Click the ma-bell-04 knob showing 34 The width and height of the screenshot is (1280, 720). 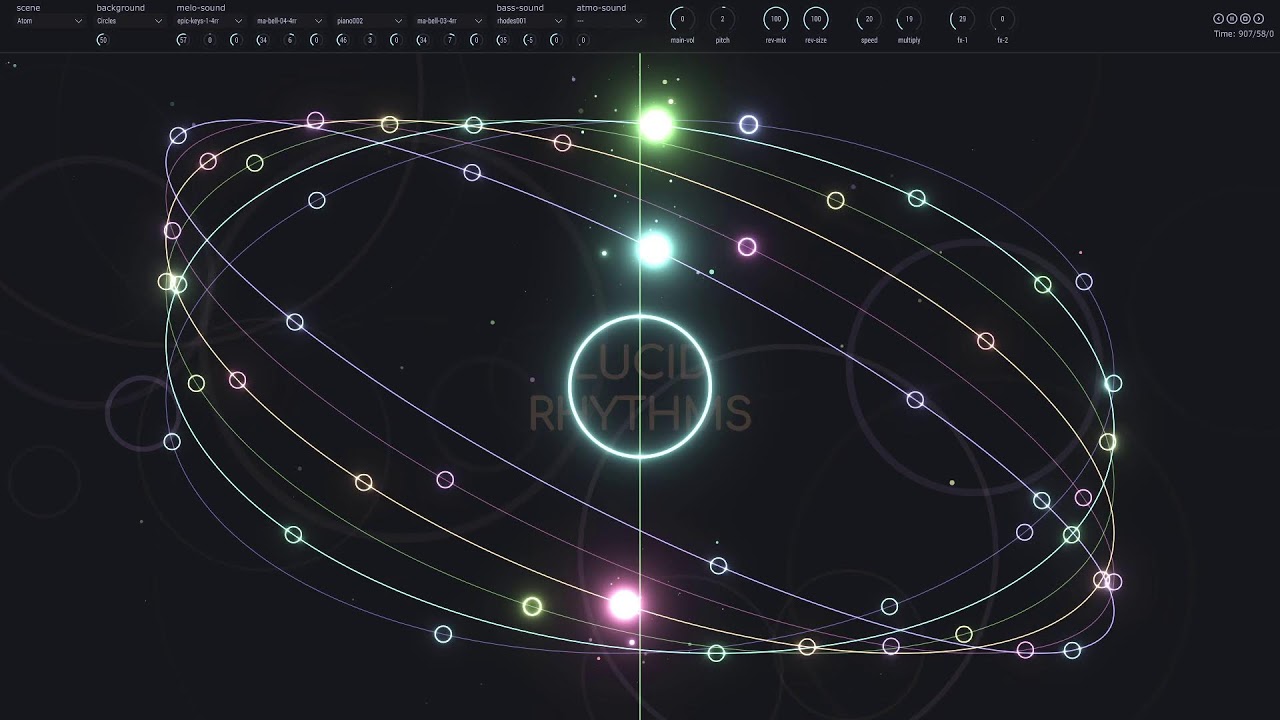click(263, 40)
